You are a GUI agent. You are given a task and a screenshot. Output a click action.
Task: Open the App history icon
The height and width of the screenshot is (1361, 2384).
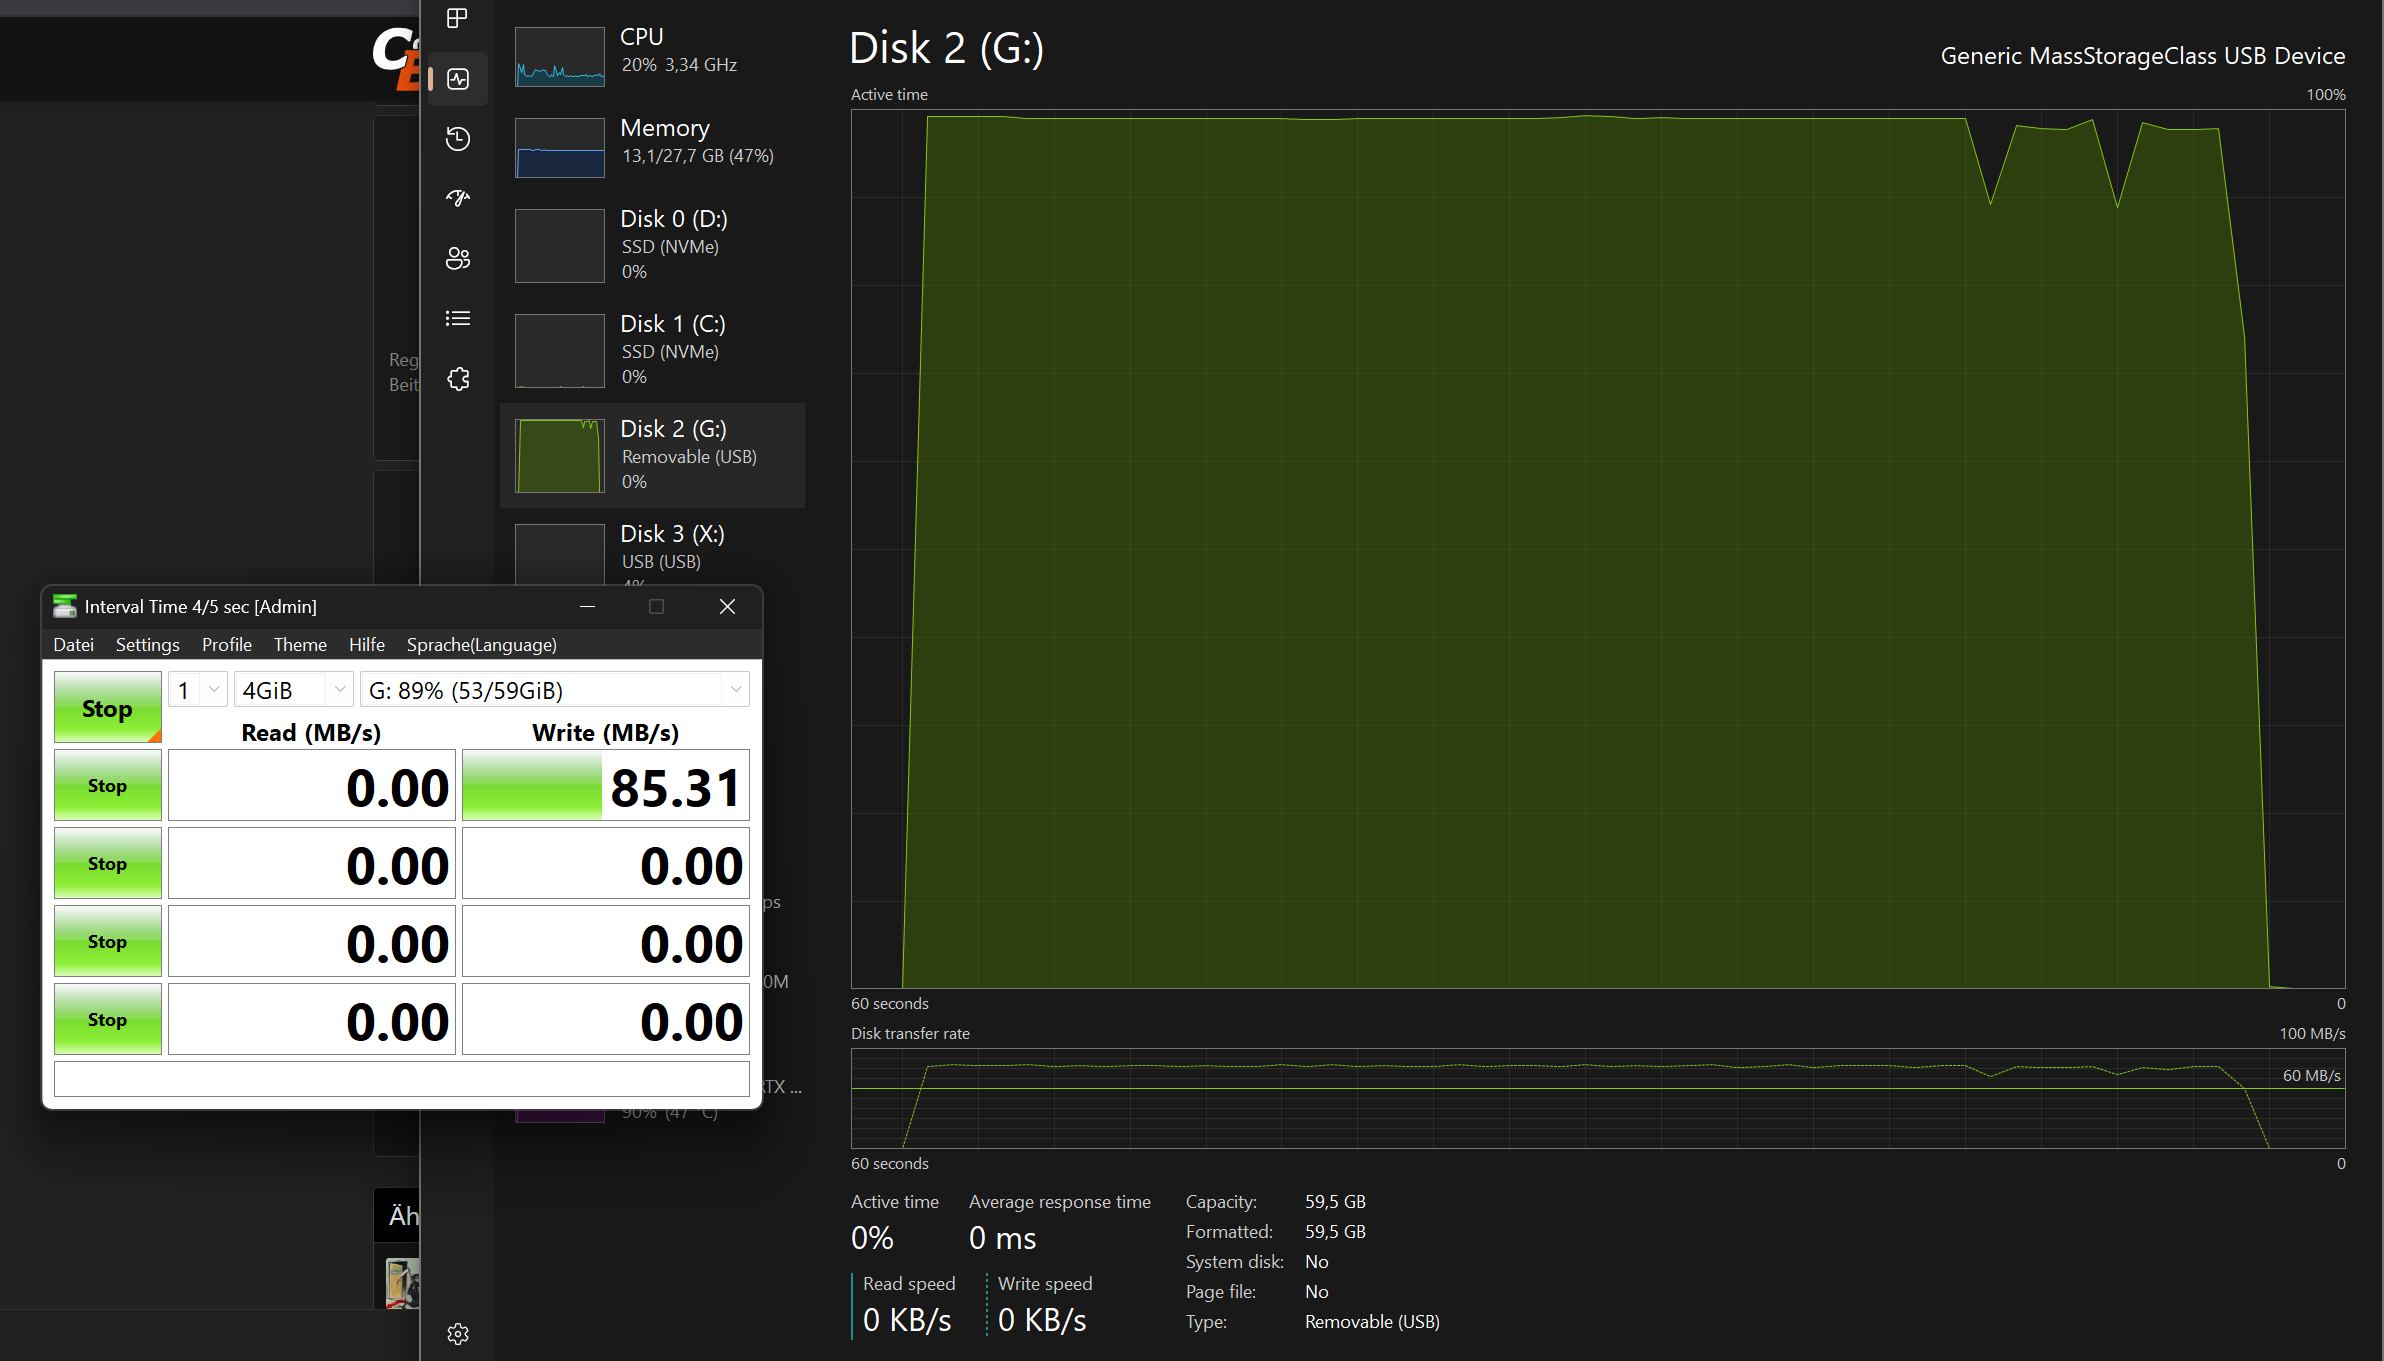click(x=458, y=139)
